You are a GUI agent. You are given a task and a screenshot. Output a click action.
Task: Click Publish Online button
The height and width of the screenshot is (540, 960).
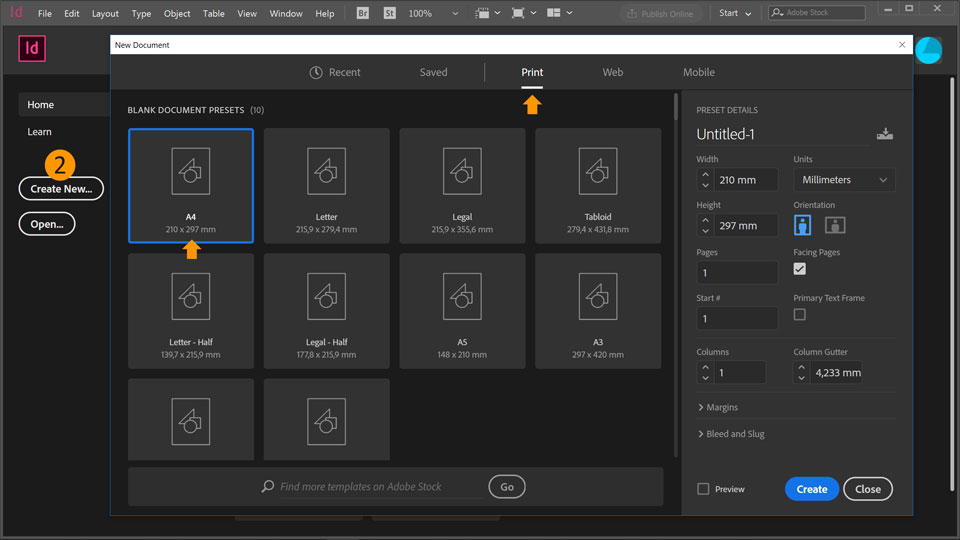(x=660, y=13)
